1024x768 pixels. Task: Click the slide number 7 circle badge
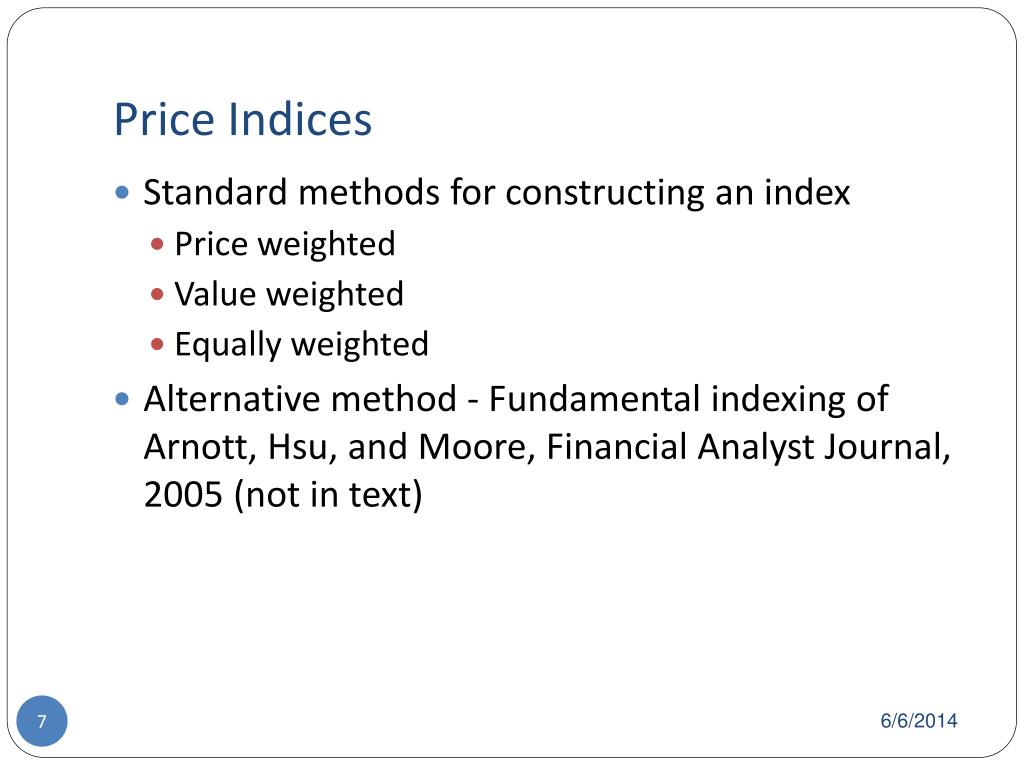[x=42, y=721]
